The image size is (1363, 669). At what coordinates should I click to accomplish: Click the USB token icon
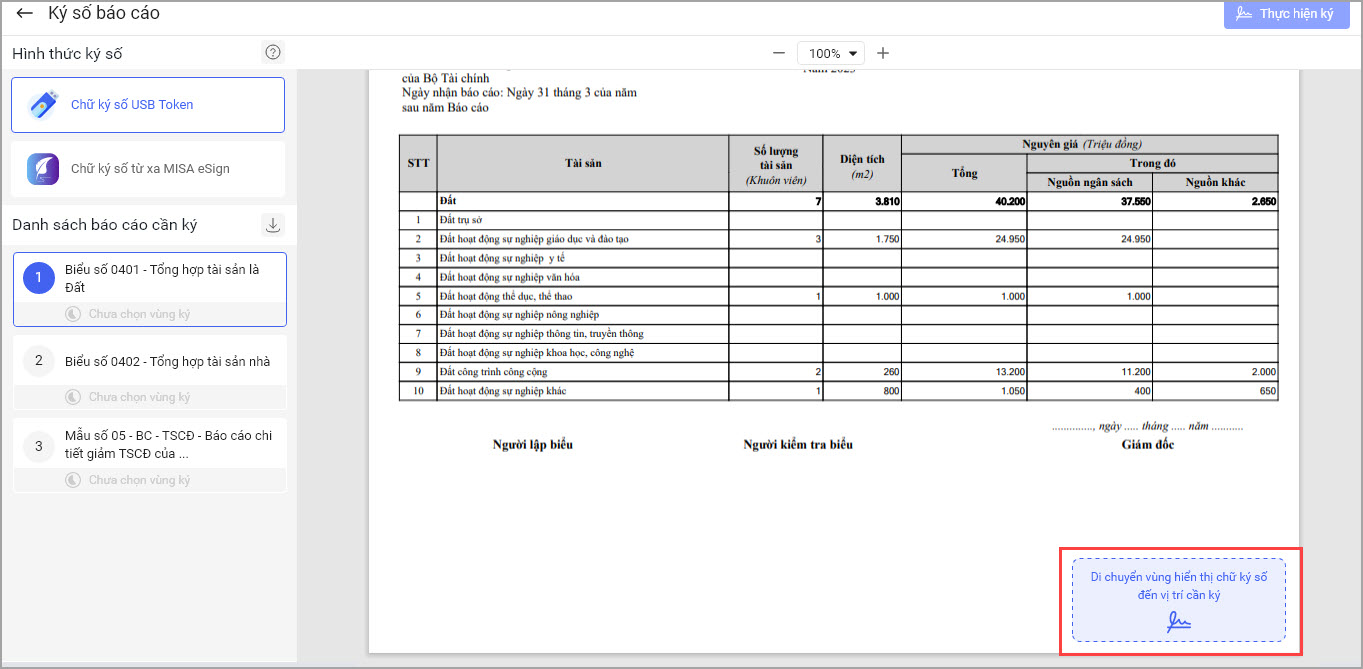[x=43, y=104]
